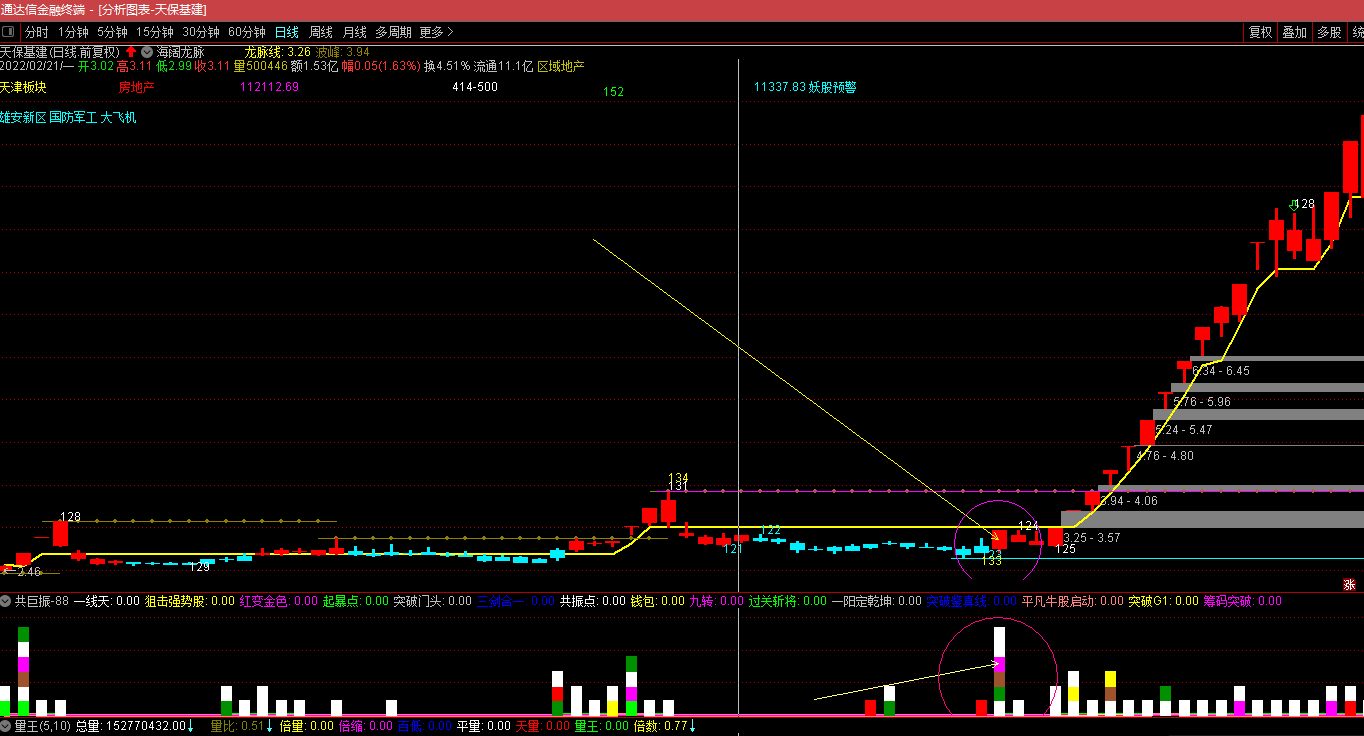This screenshot has height=736, width=1364.
Task: Select the 周线 weekly chart tab
Action: (x=321, y=32)
